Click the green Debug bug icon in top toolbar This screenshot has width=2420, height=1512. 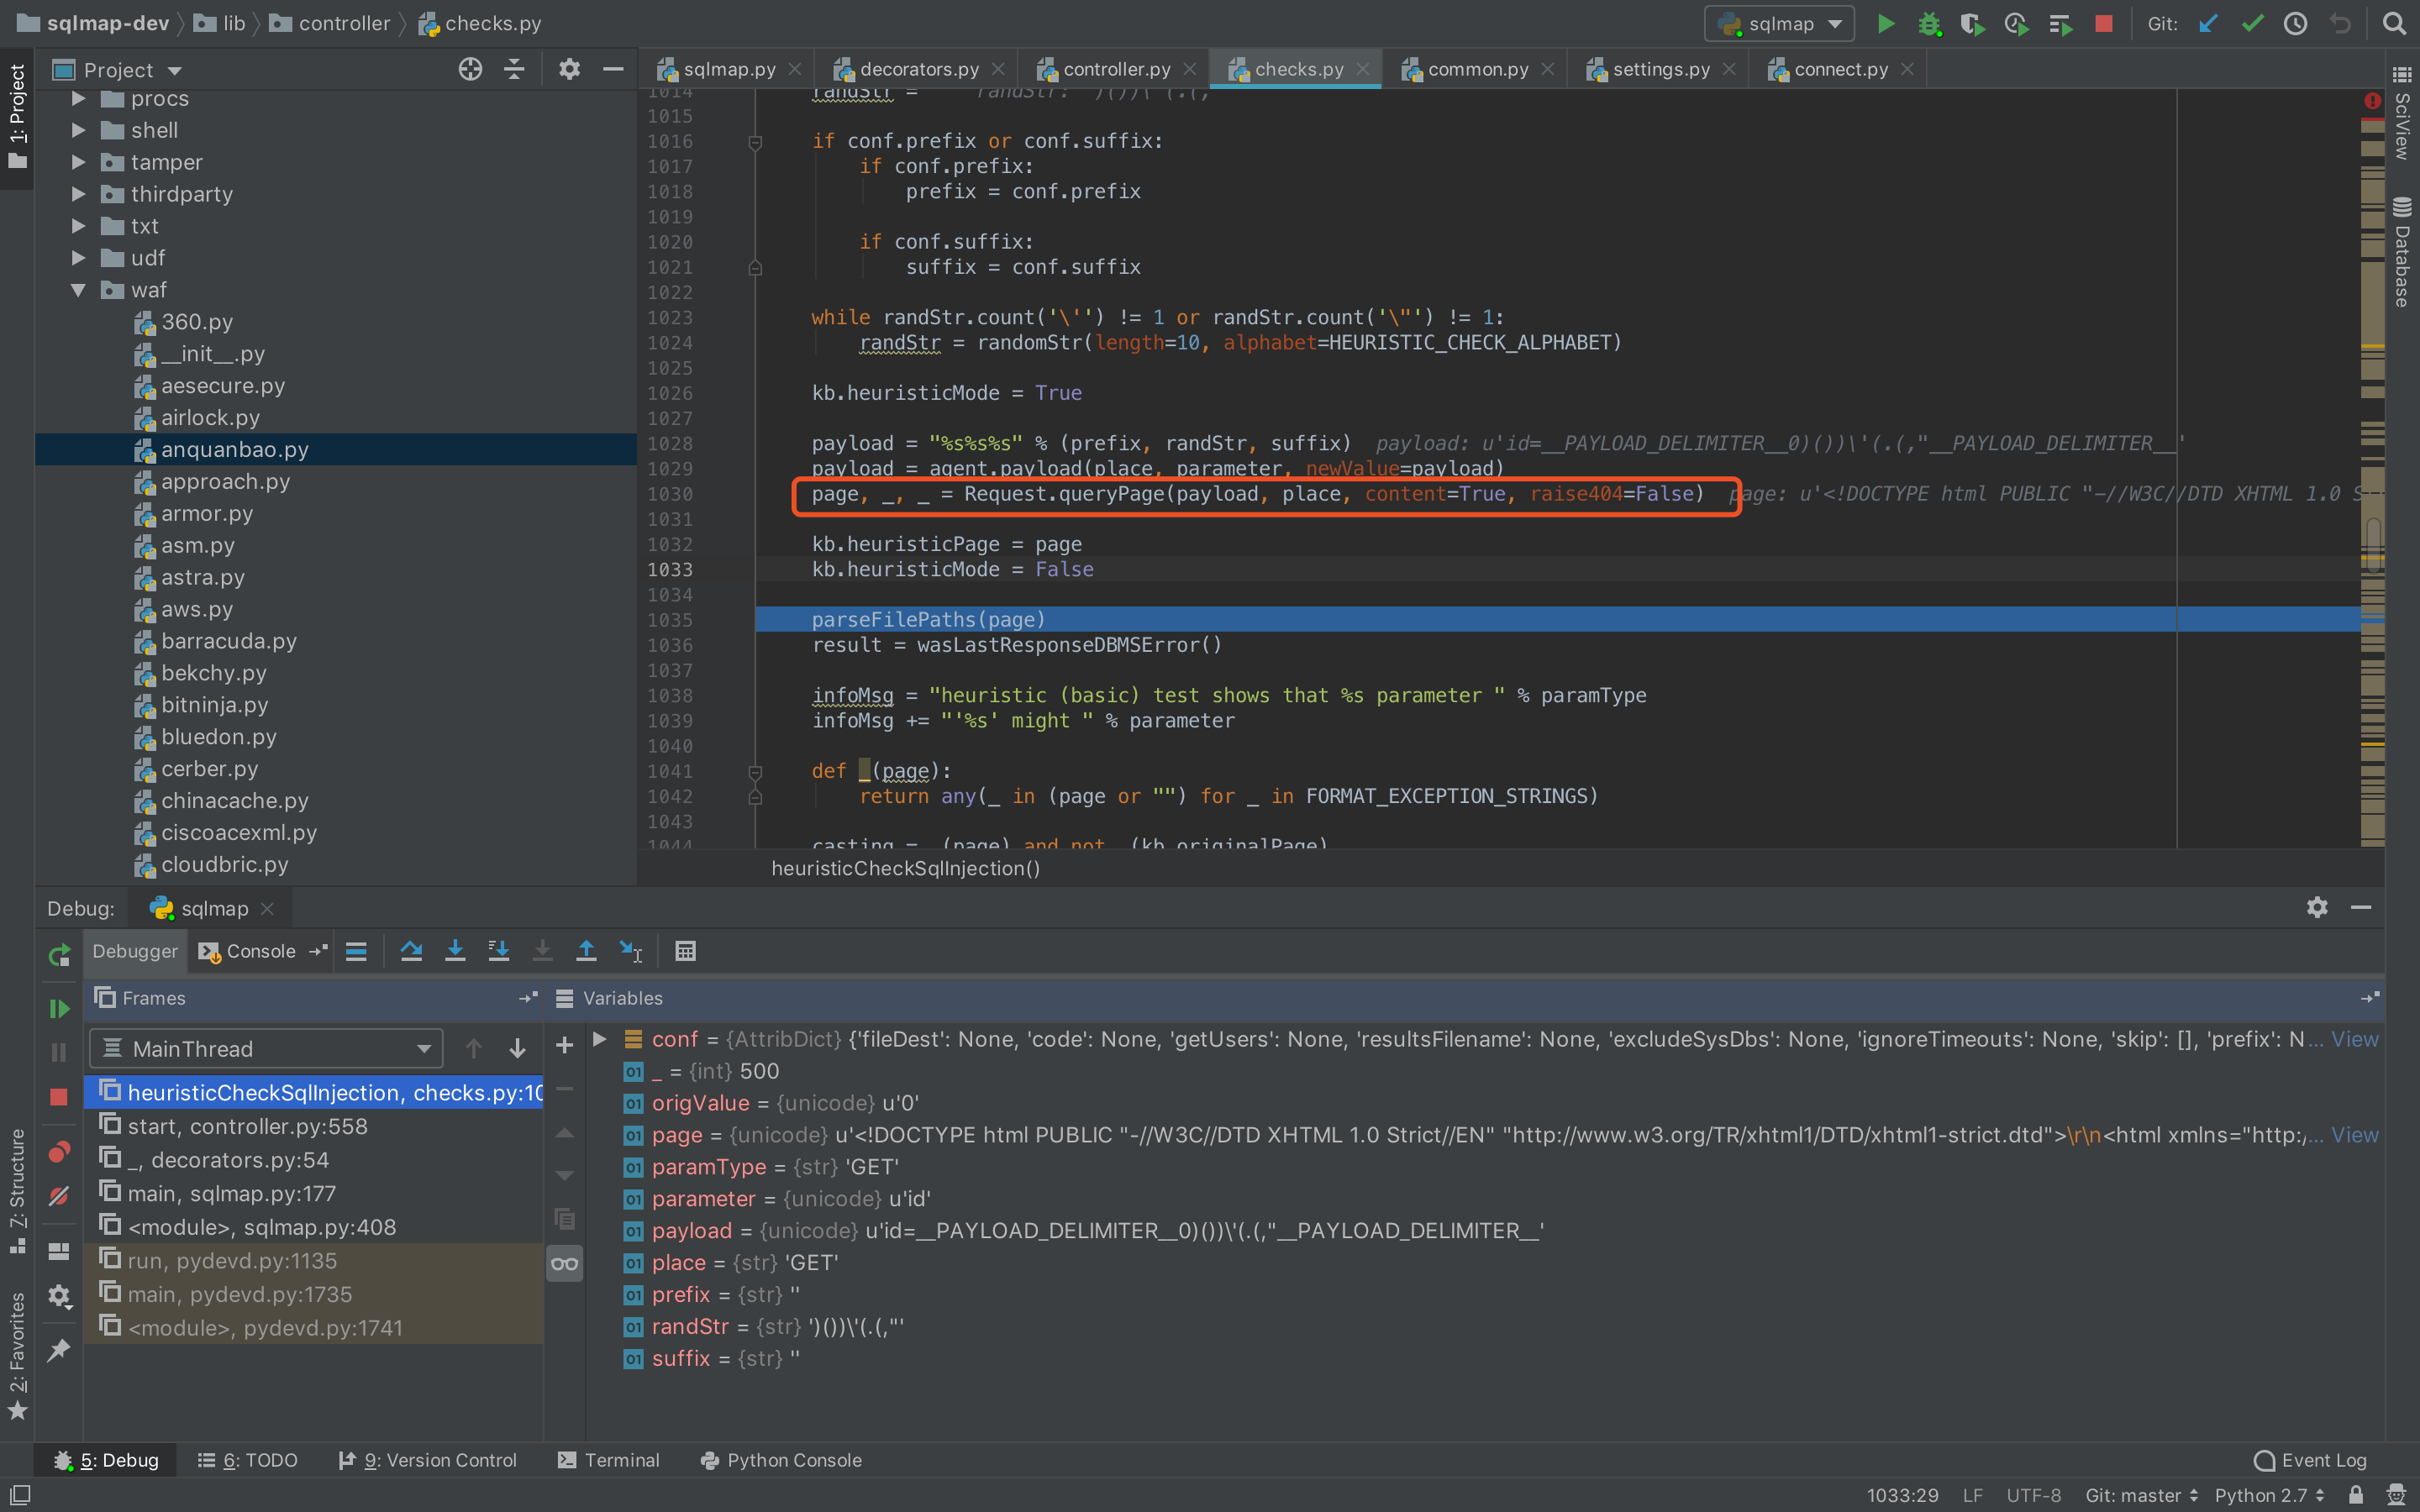click(x=1929, y=24)
